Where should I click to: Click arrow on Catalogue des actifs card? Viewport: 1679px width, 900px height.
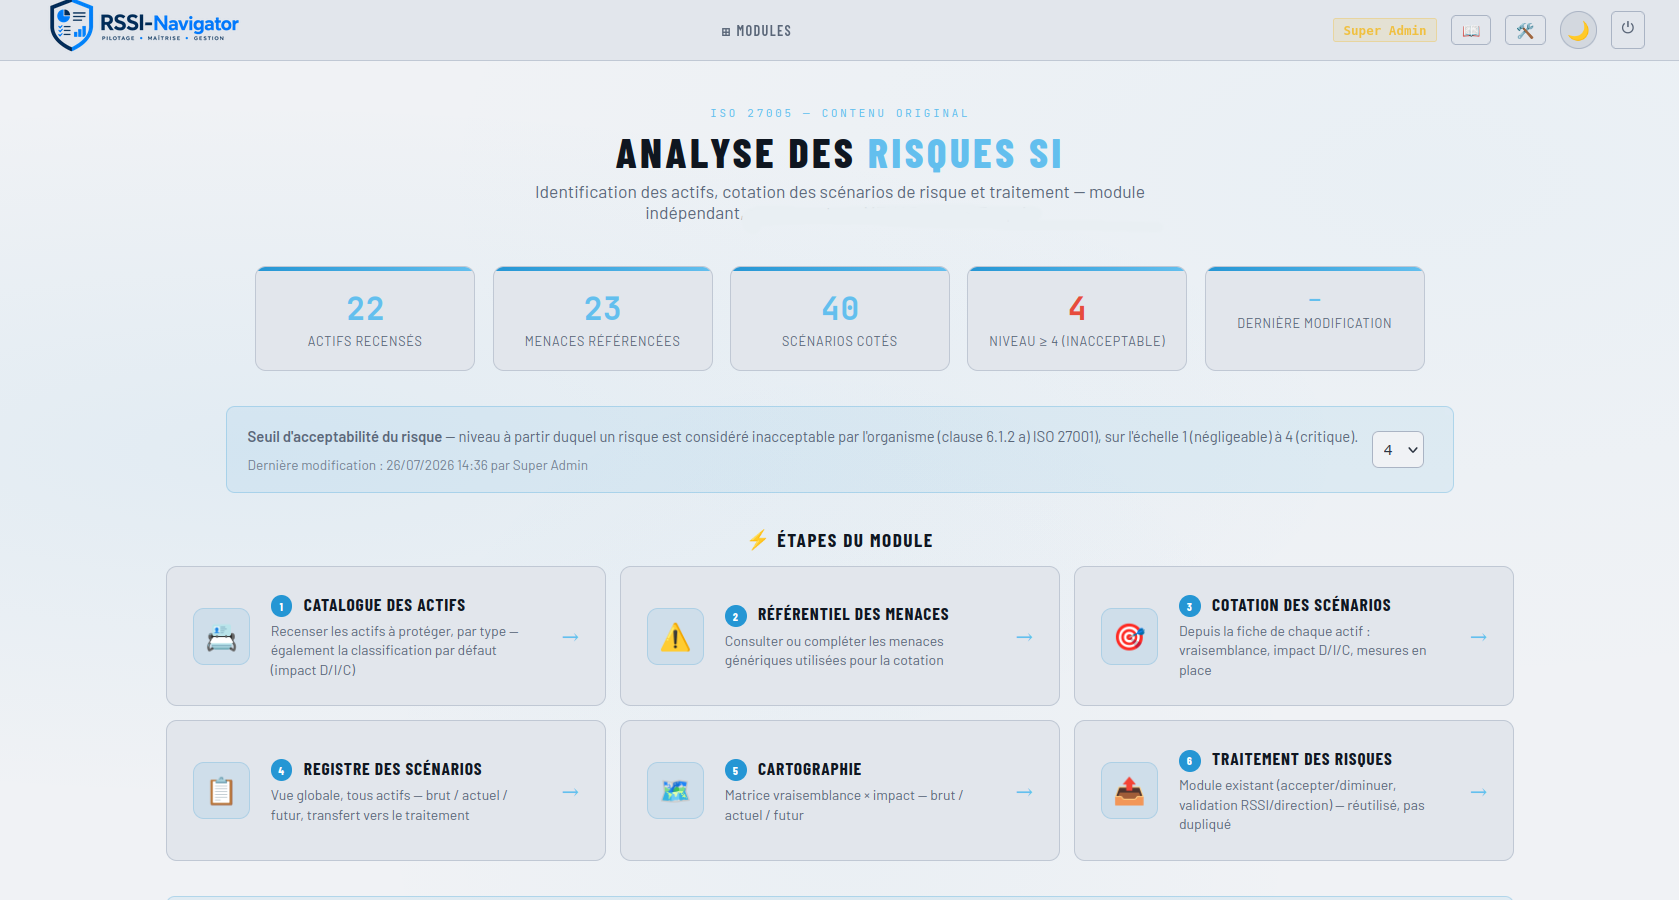point(570,637)
